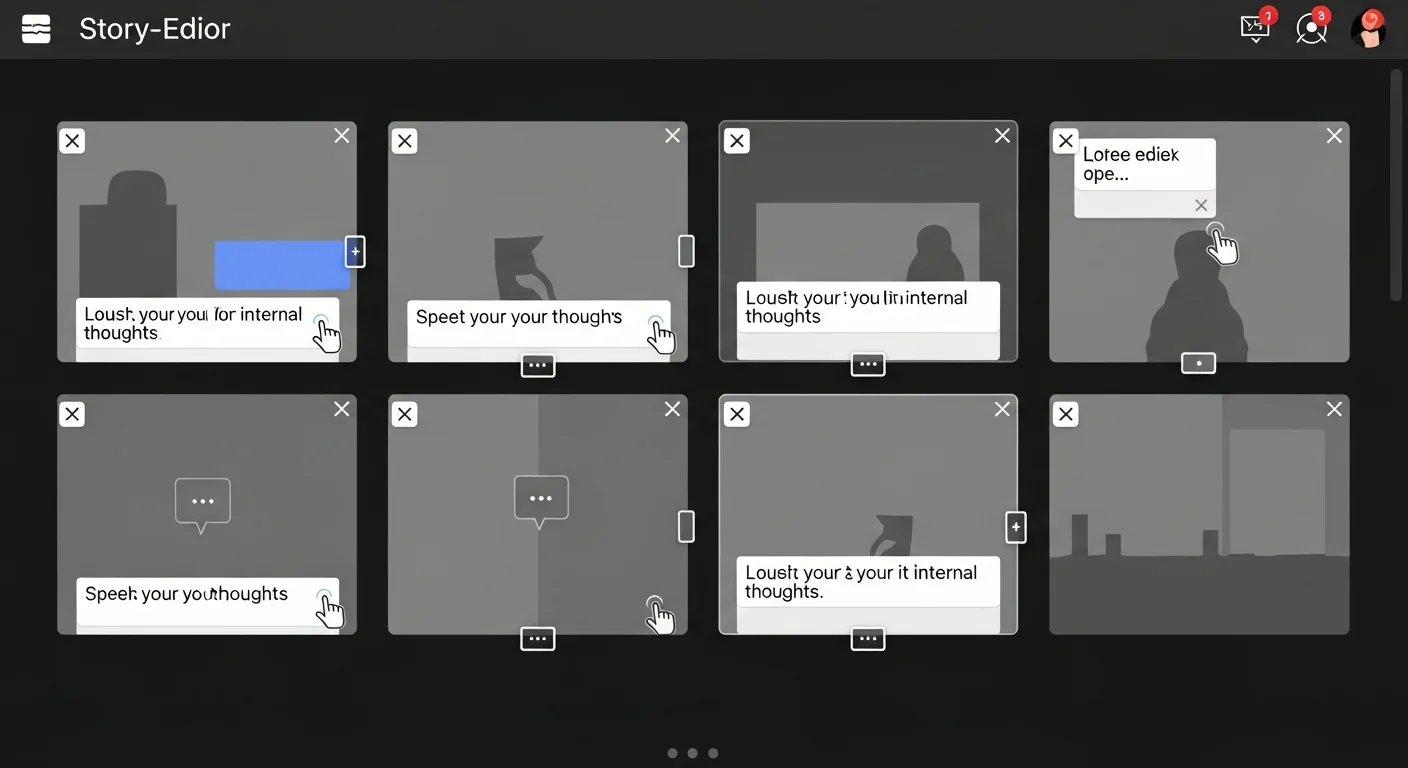Open more options under 'Speet your your thoughts' panel

pos(538,366)
